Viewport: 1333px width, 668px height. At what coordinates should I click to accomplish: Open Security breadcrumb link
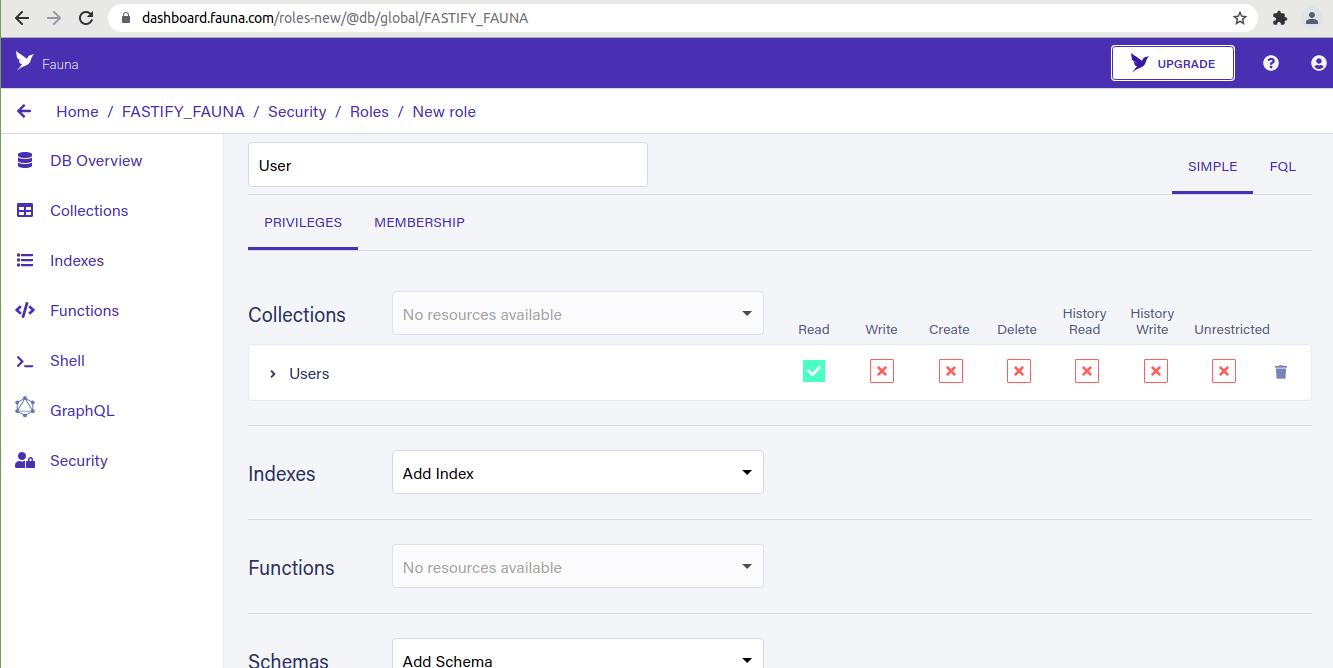click(297, 112)
